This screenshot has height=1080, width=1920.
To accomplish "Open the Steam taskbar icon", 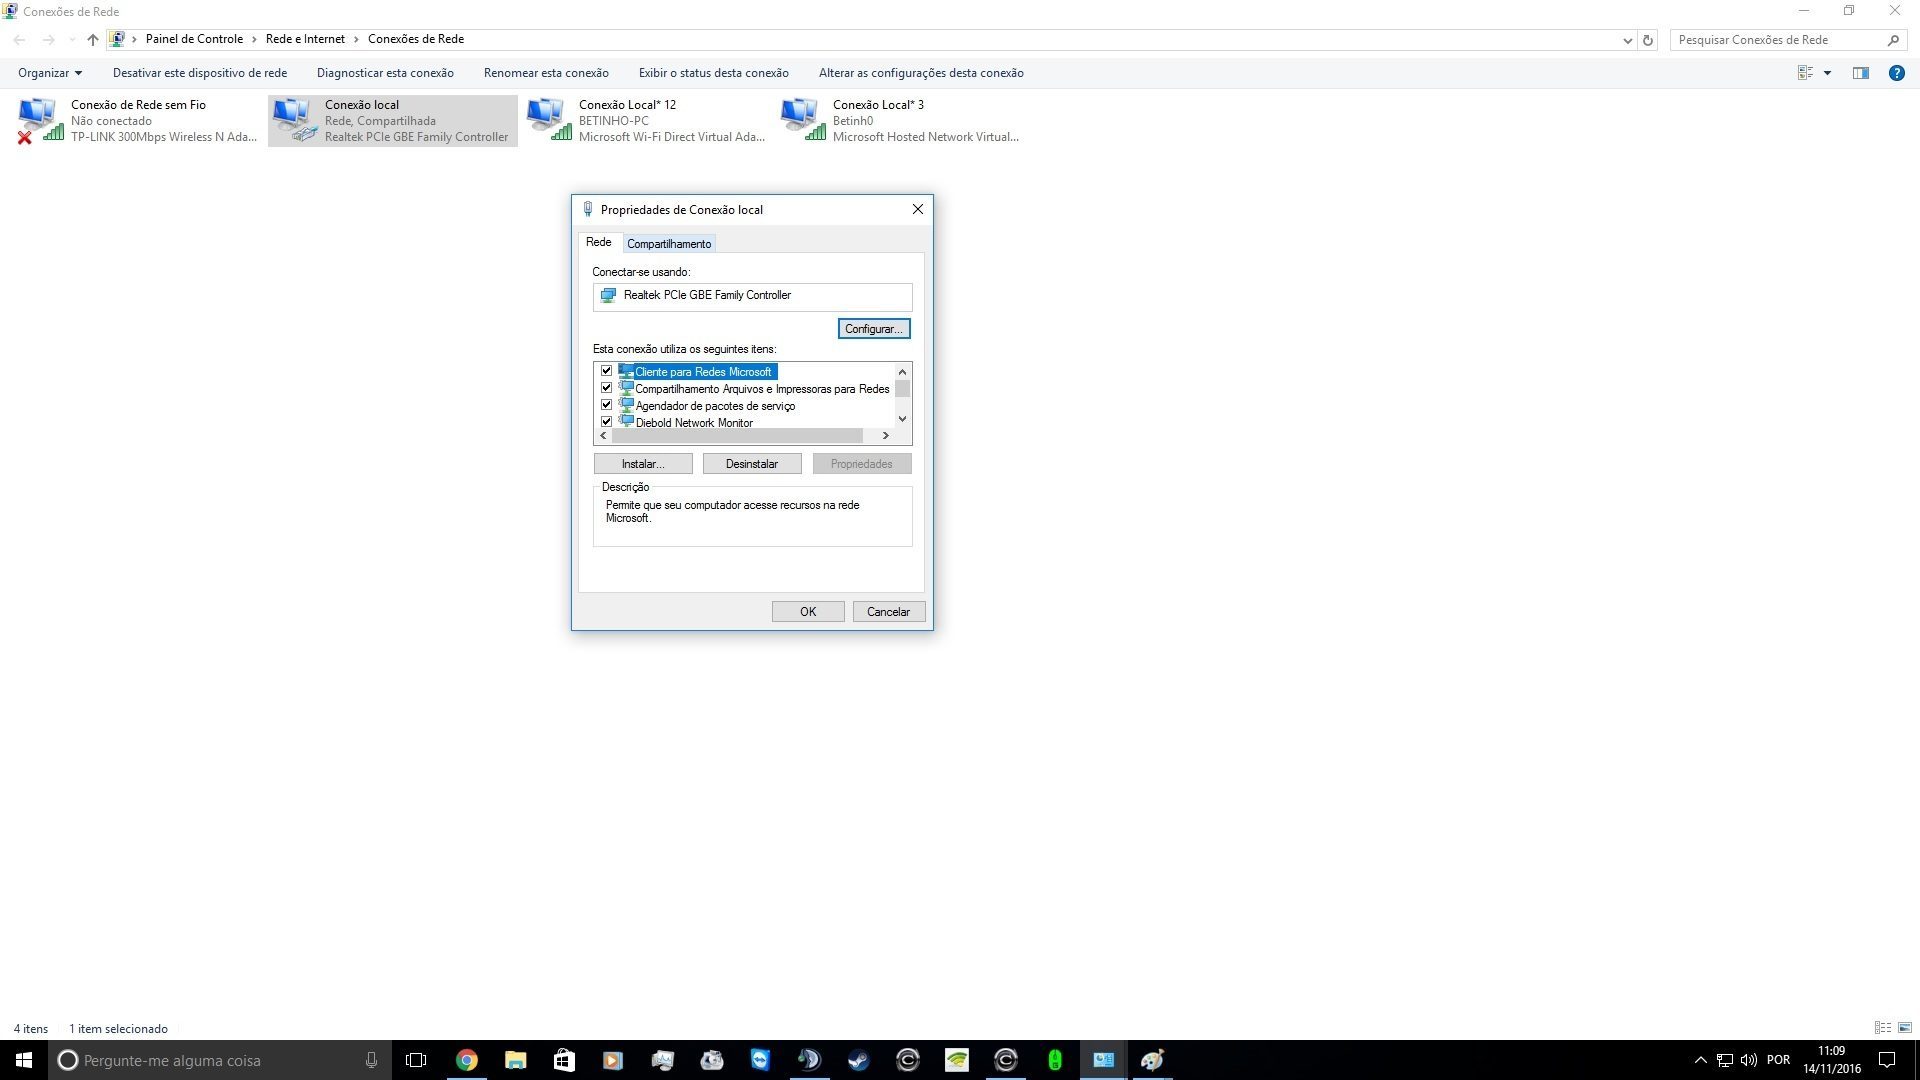I will (858, 1060).
